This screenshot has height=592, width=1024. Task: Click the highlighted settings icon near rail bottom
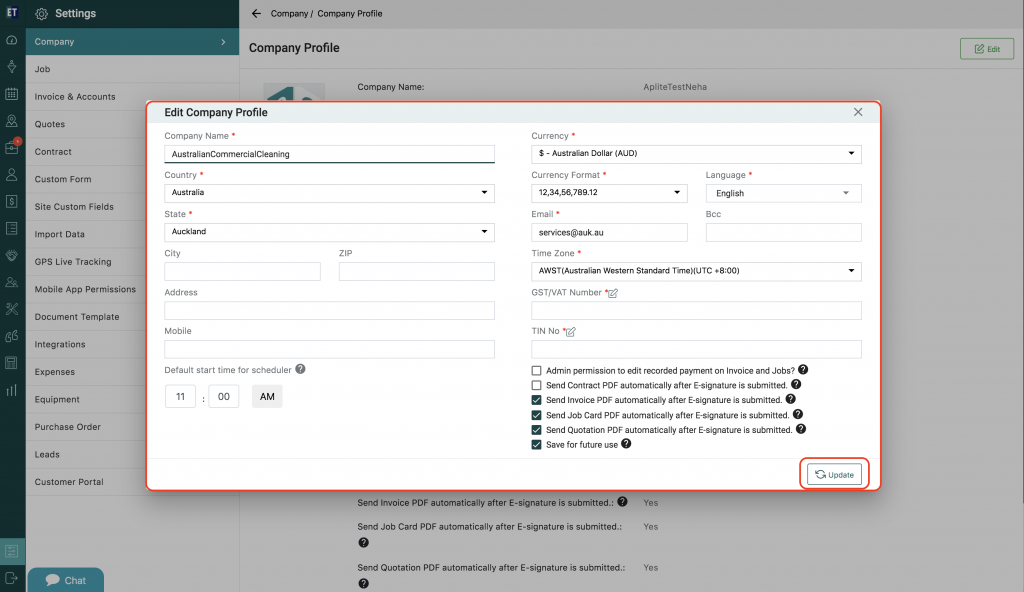tap(12, 551)
